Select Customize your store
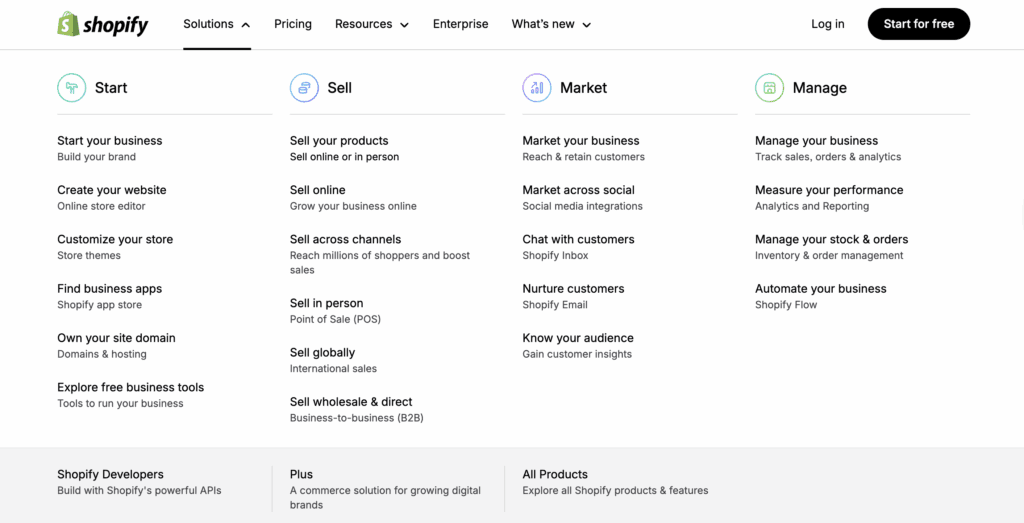Screen dimensions: 1024x523 pos(115,239)
